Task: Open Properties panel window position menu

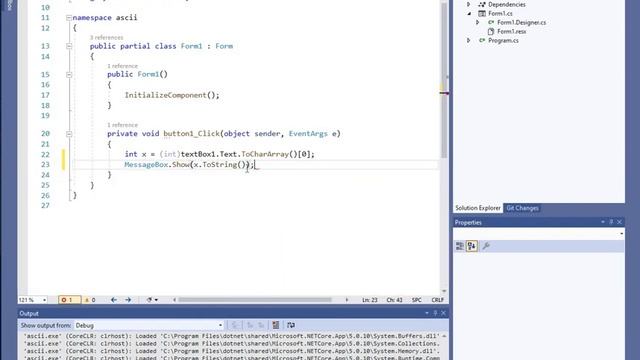Action: [603, 222]
